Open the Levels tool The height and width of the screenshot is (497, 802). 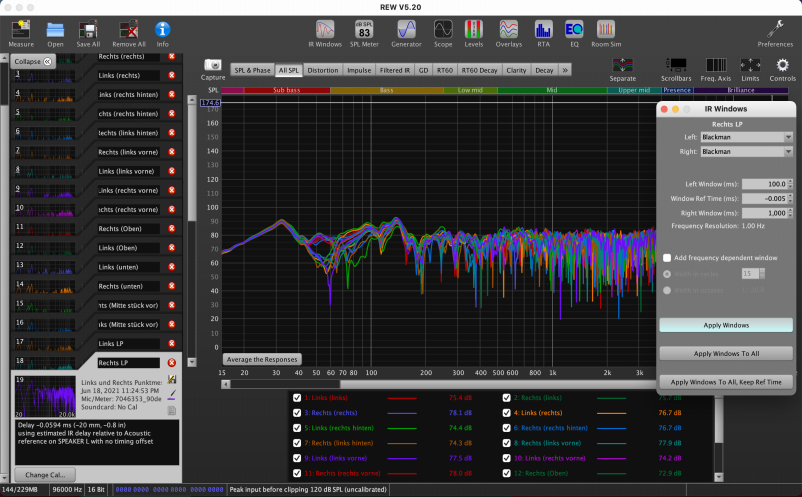[x=474, y=34]
